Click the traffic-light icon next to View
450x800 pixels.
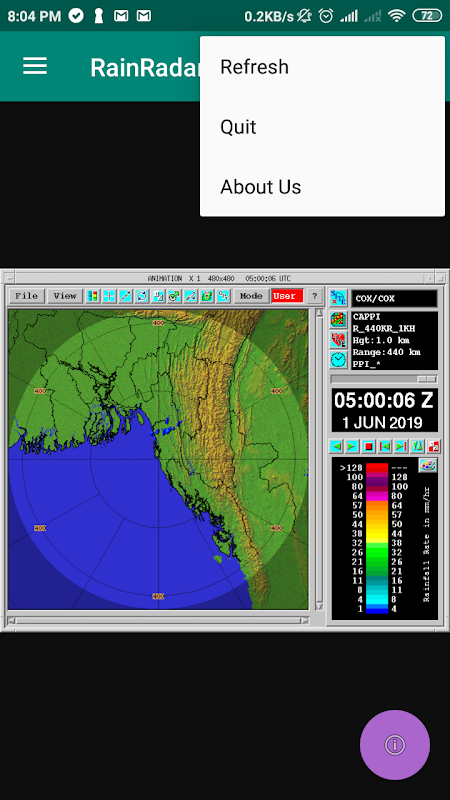92,296
